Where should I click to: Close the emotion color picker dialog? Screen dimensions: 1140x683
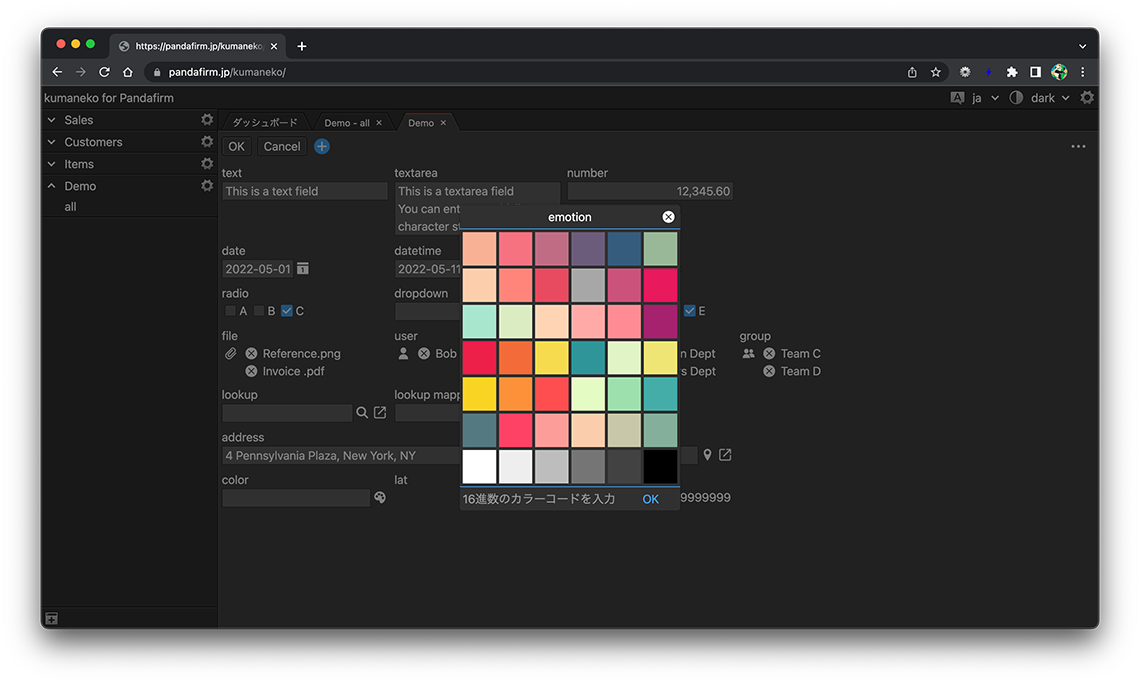[x=668, y=217]
